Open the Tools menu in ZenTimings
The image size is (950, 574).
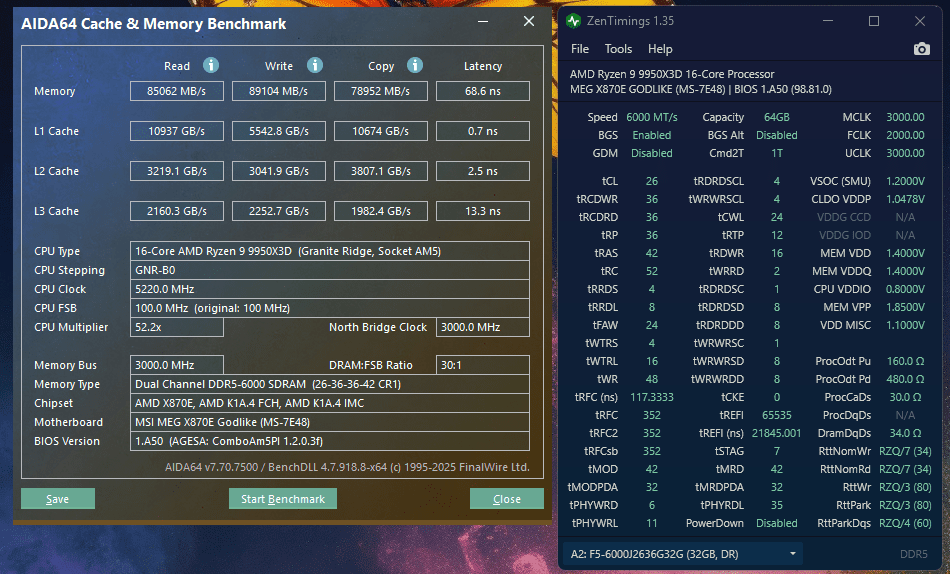(x=618, y=49)
